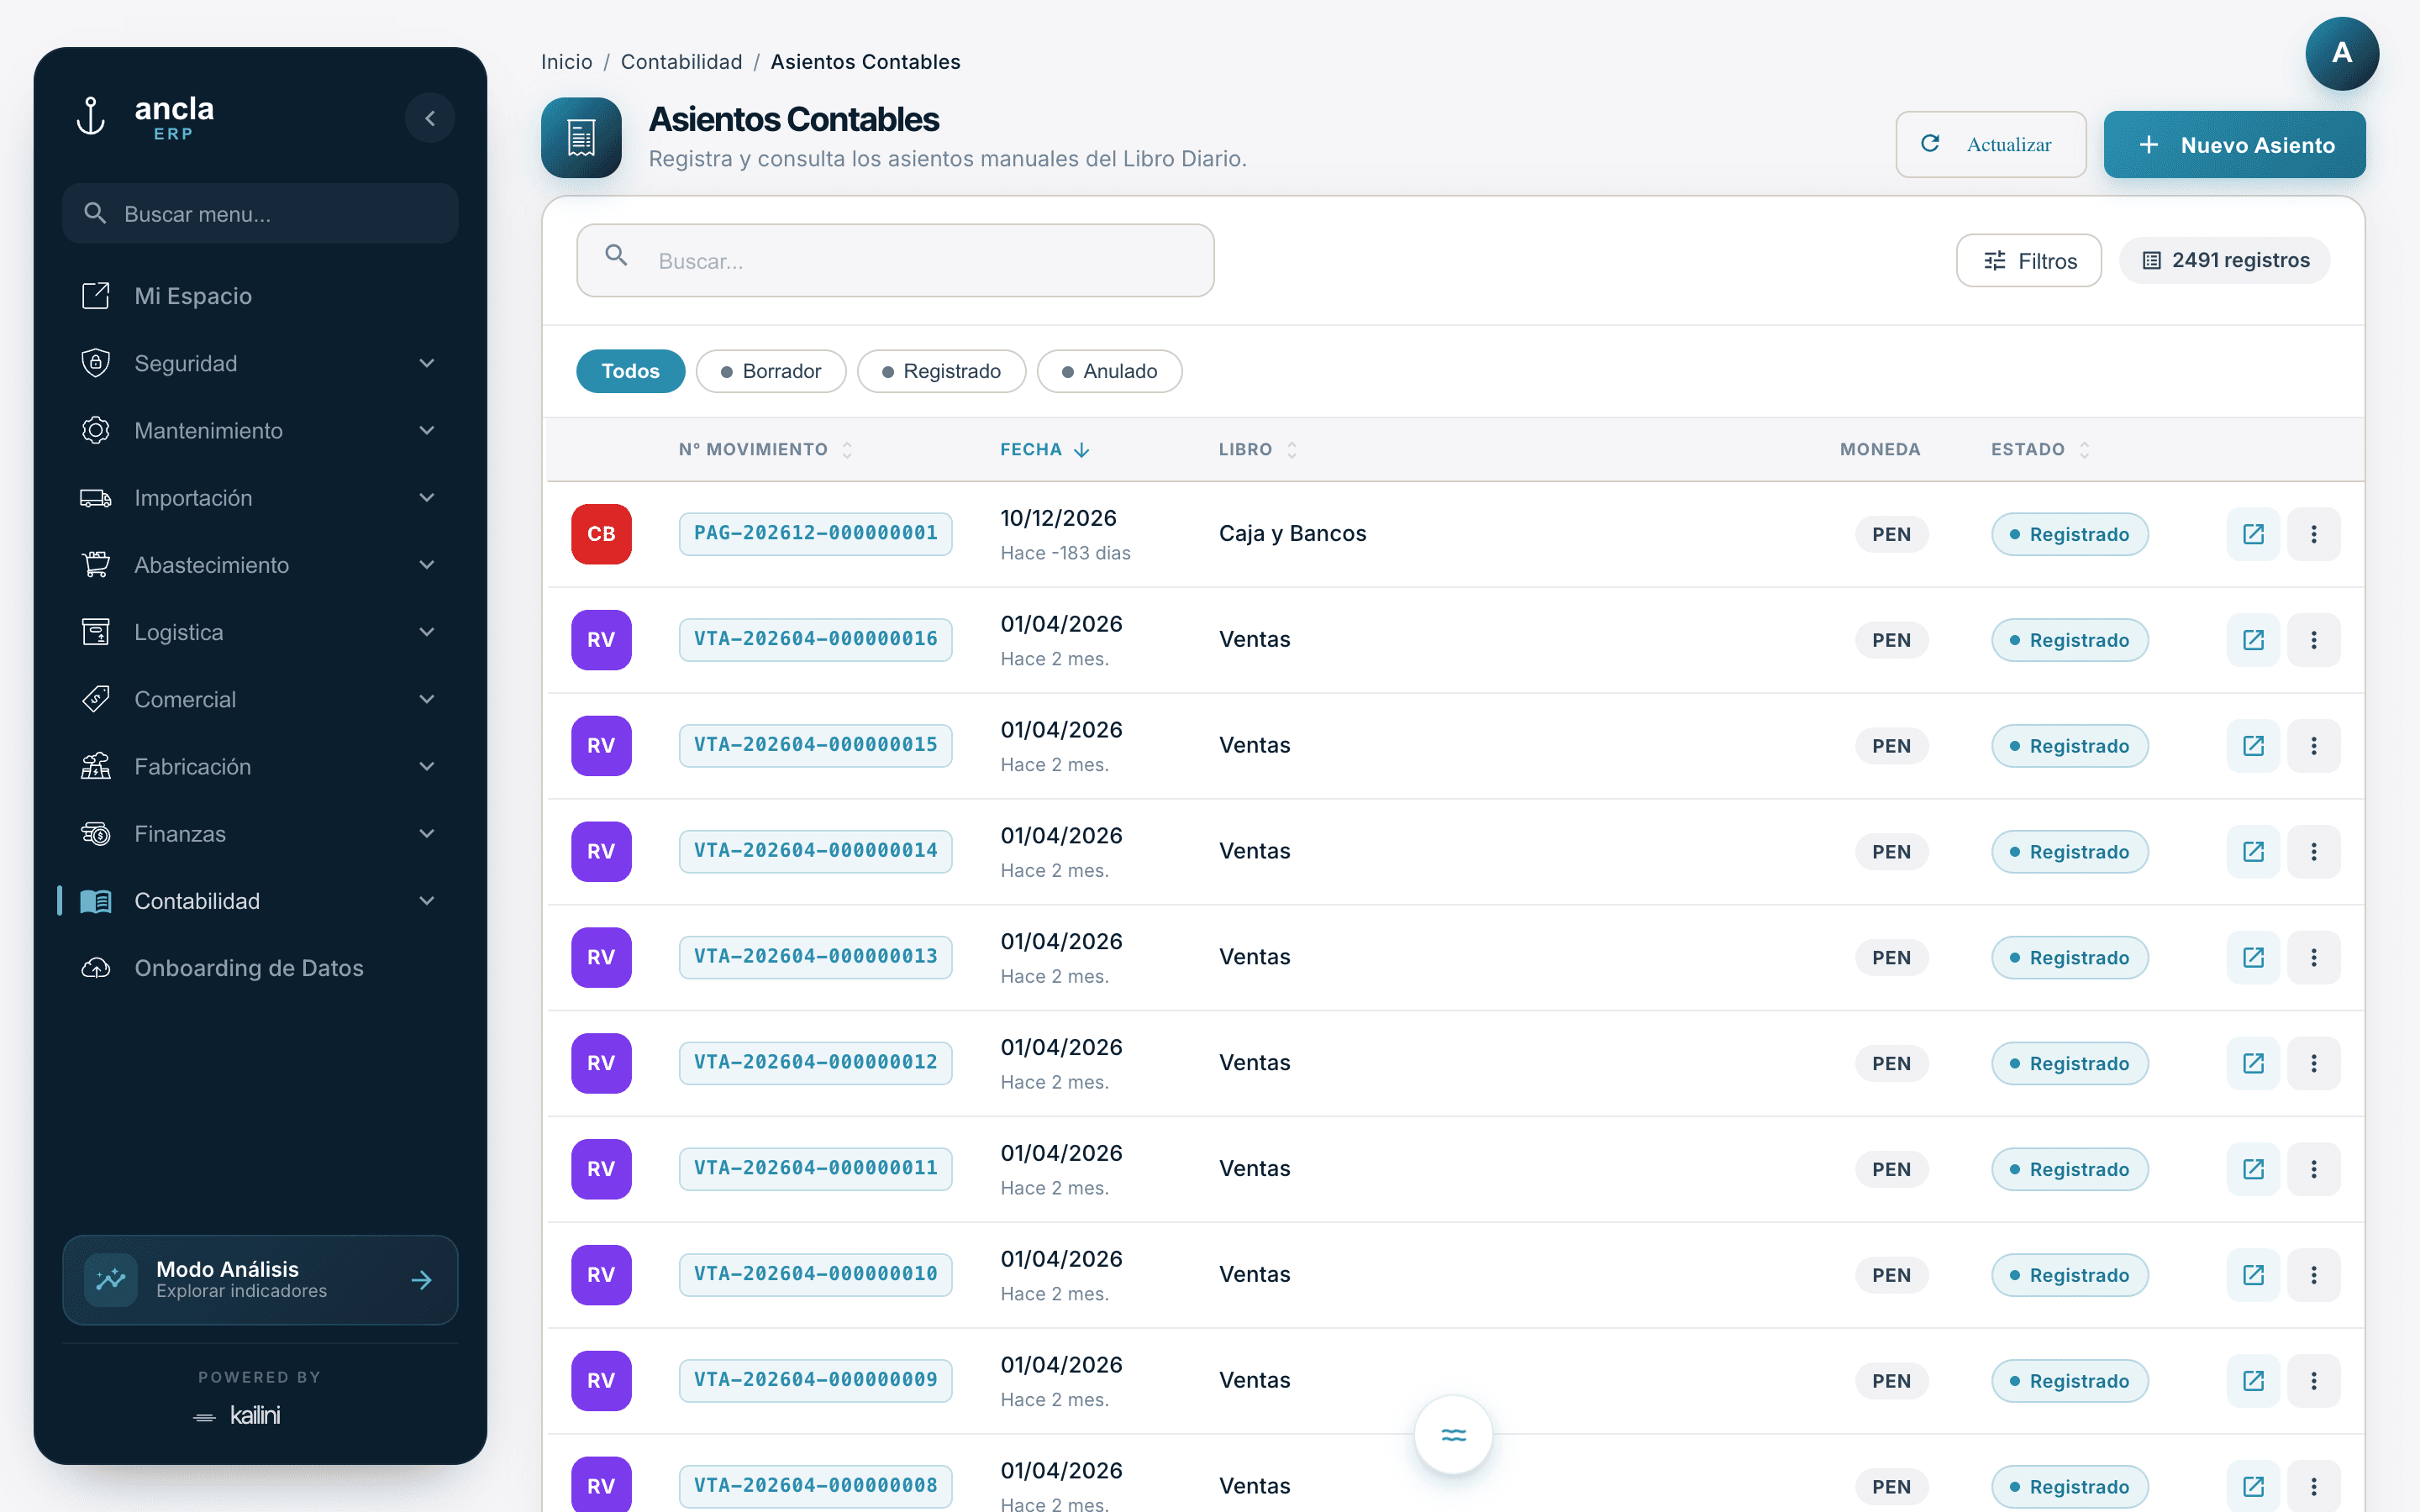
Task: Expand the Importación menu chevron
Action: click(427, 497)
